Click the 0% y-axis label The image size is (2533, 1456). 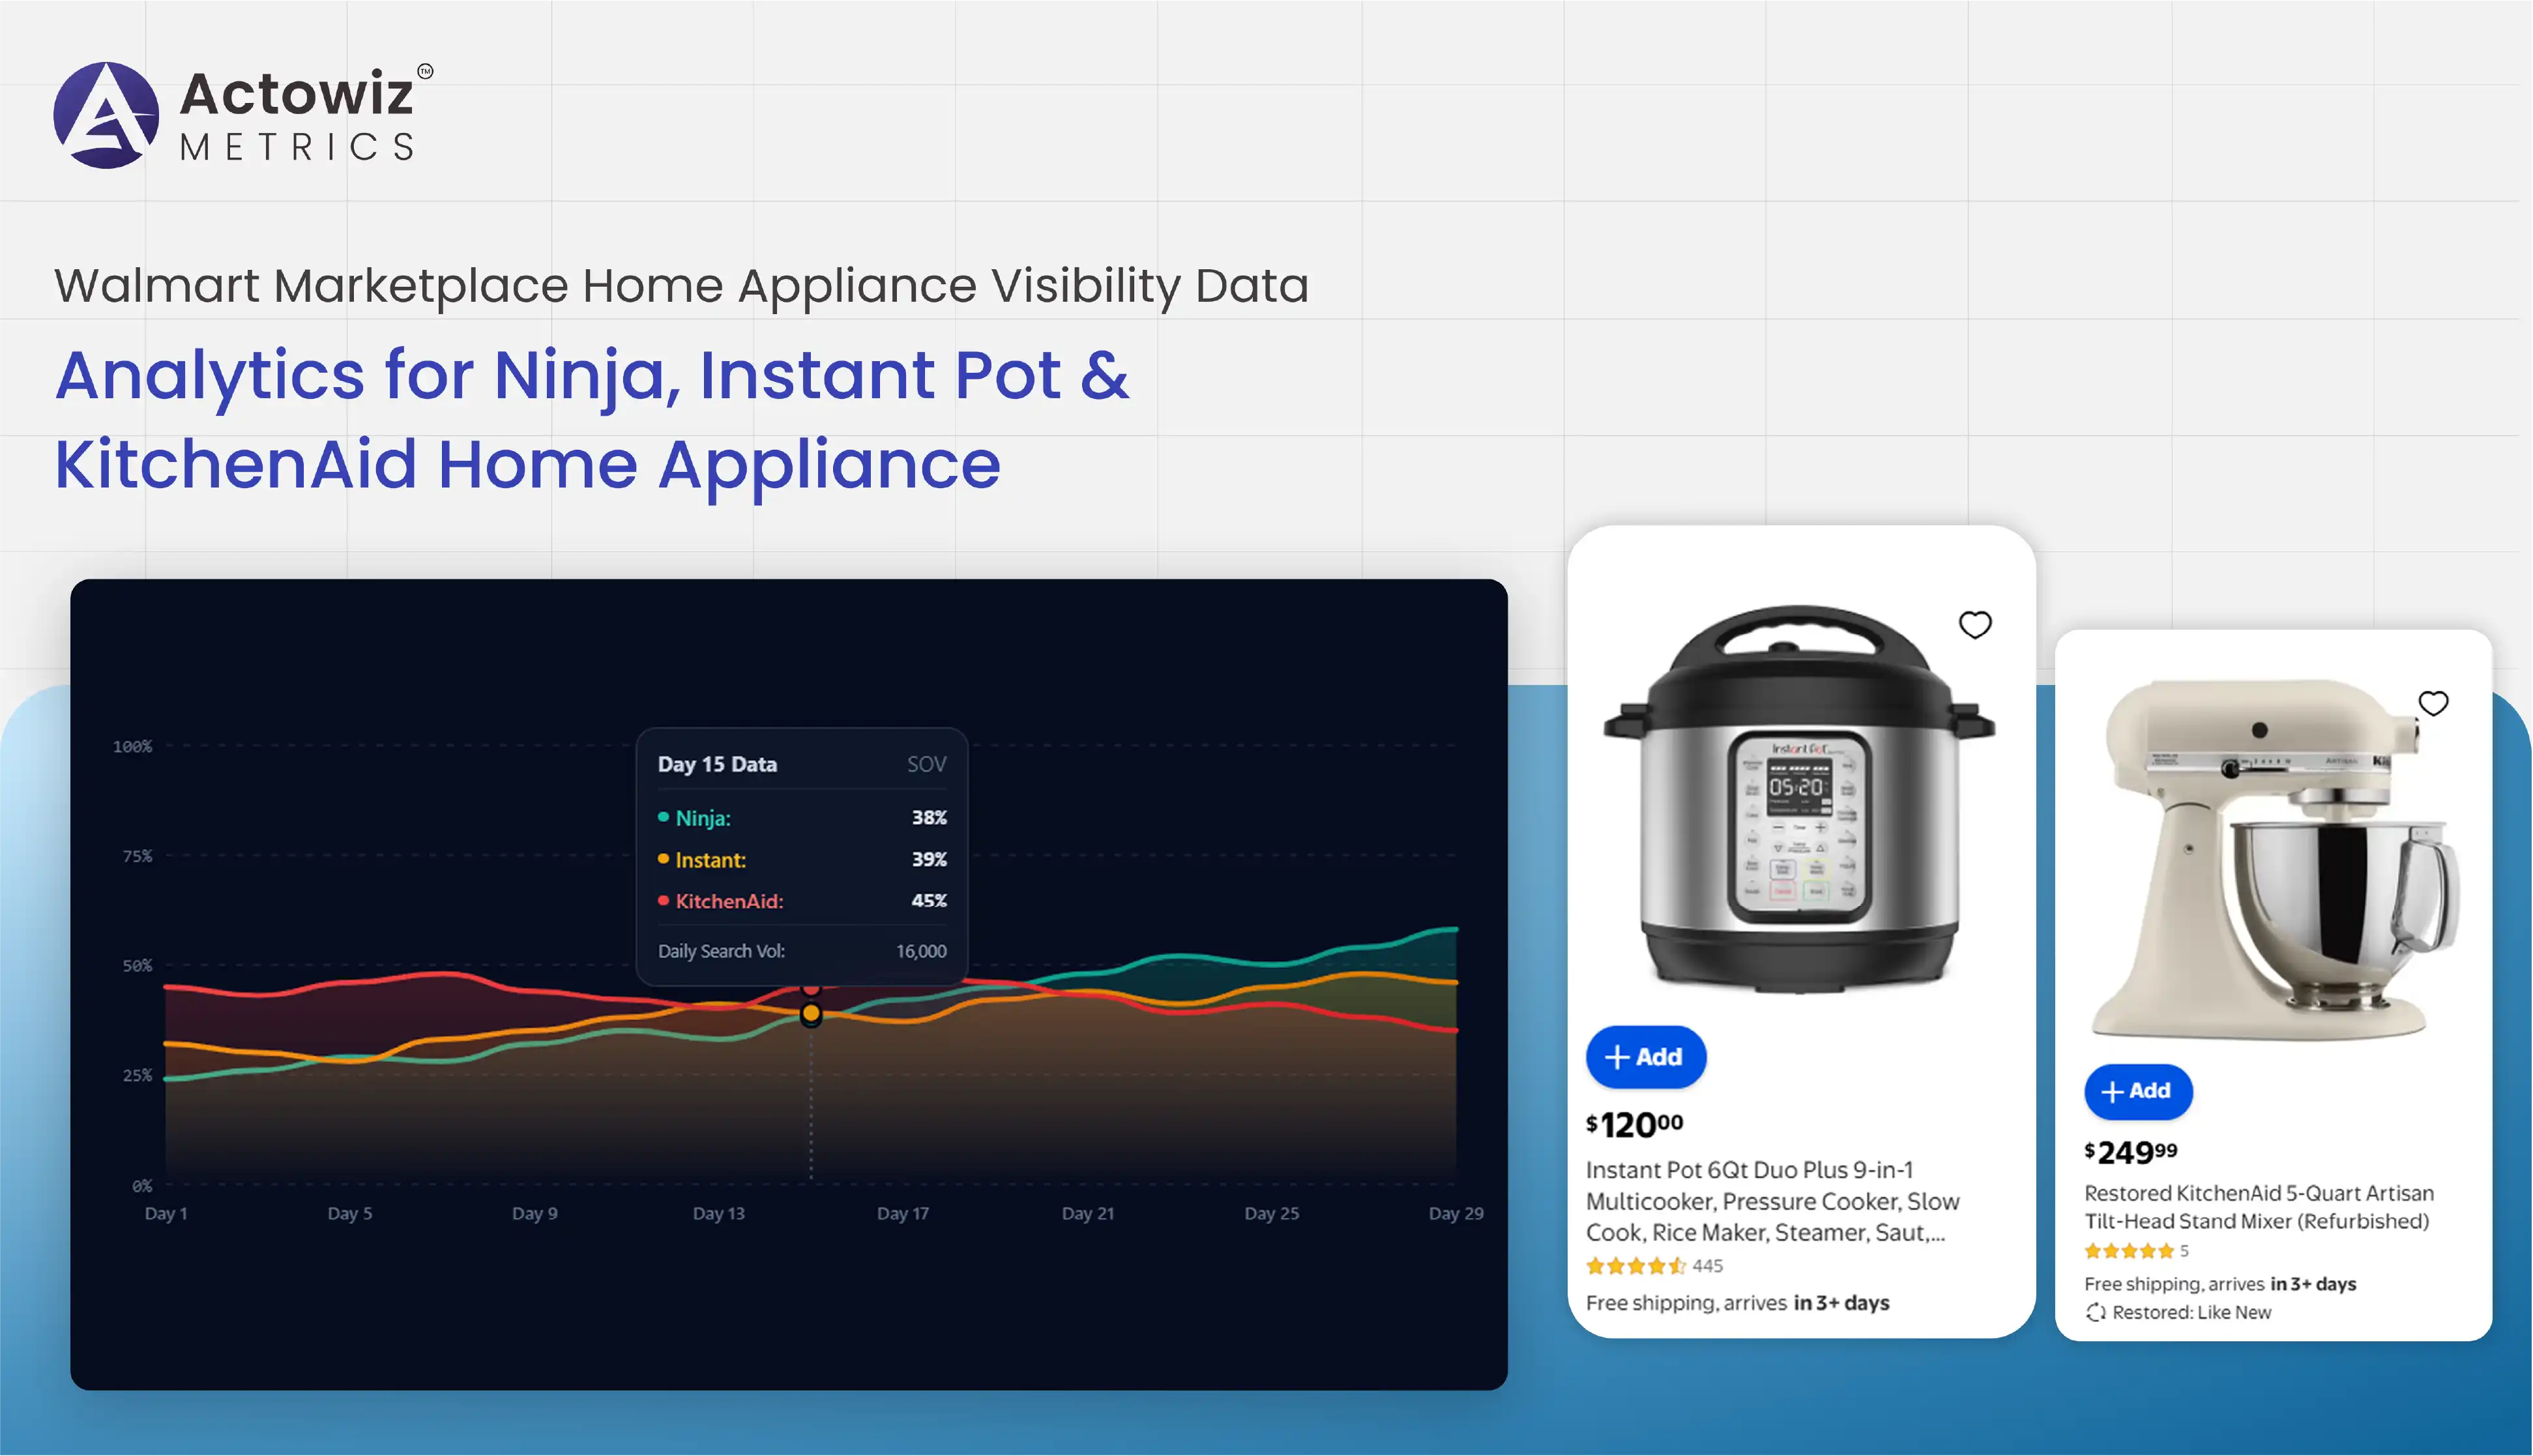click(x=142, y=1186)
